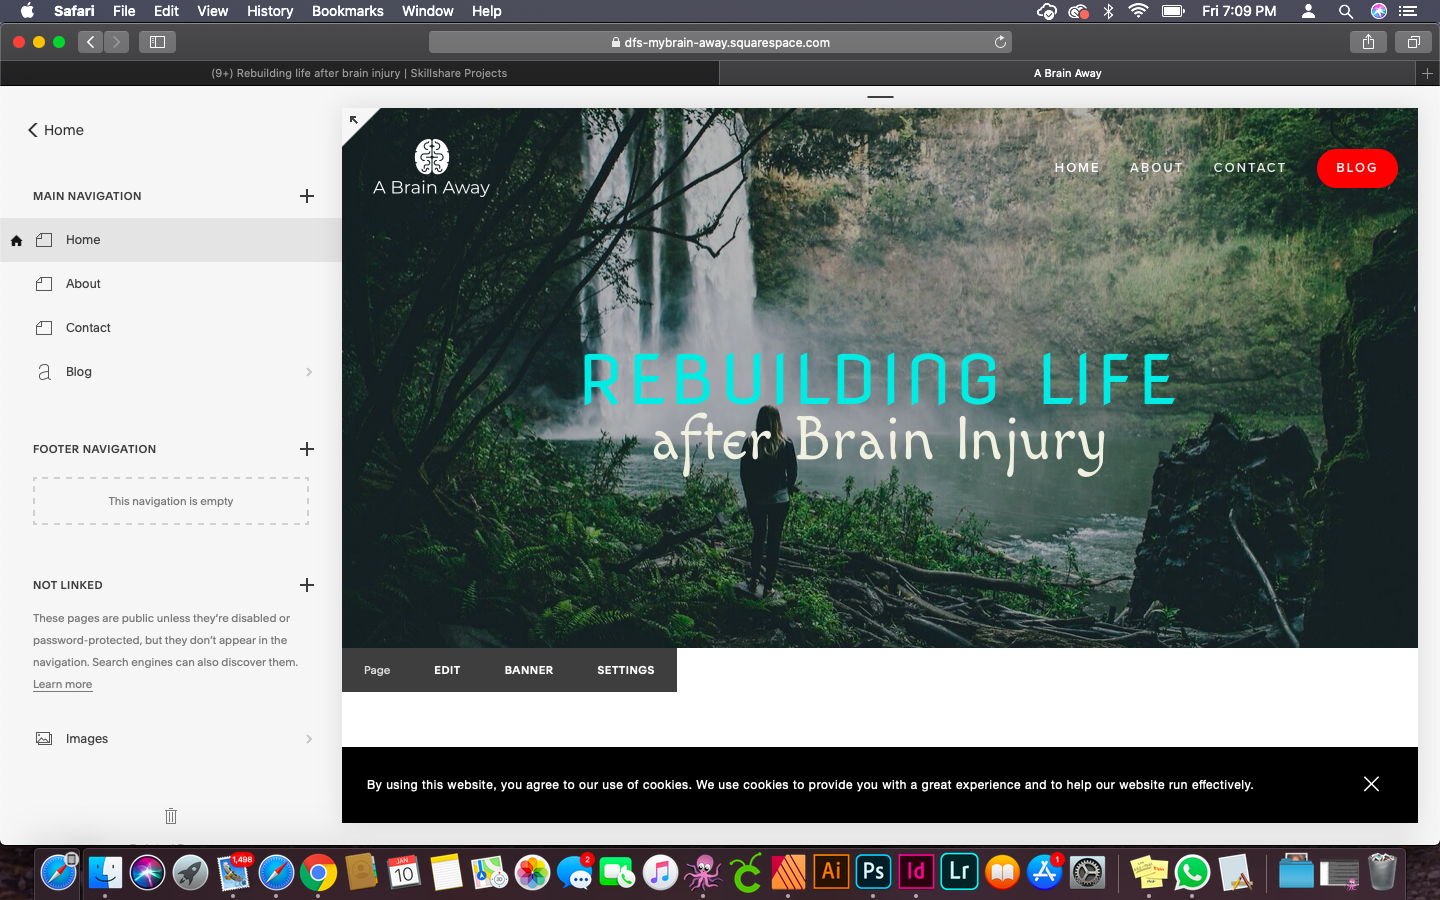Show all tabs overview button
The width and height of the screenshot is (1440, 900).
point(1413,42)
